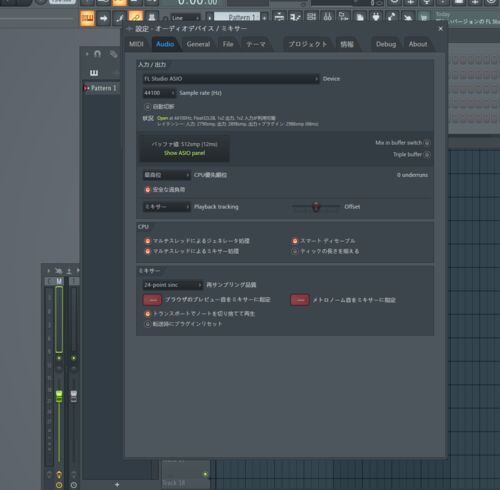Click Show ASIO panel
This screenshot has width=500, height=490.
click(184, 153)
